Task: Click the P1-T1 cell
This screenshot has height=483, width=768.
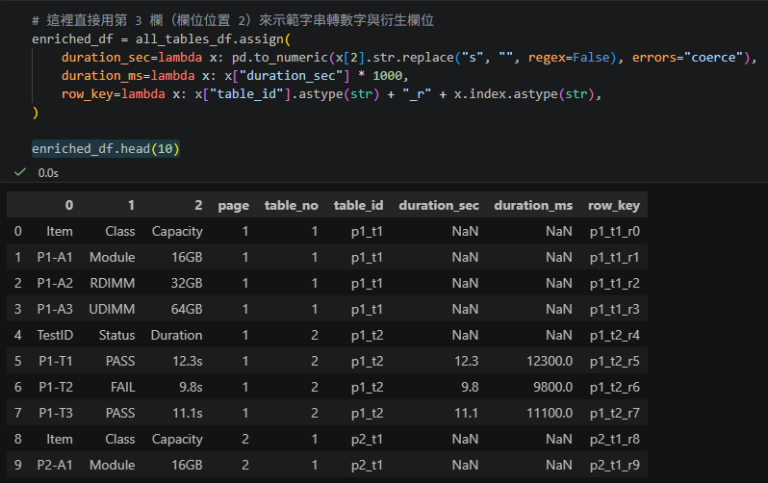Action: (56, 361)
